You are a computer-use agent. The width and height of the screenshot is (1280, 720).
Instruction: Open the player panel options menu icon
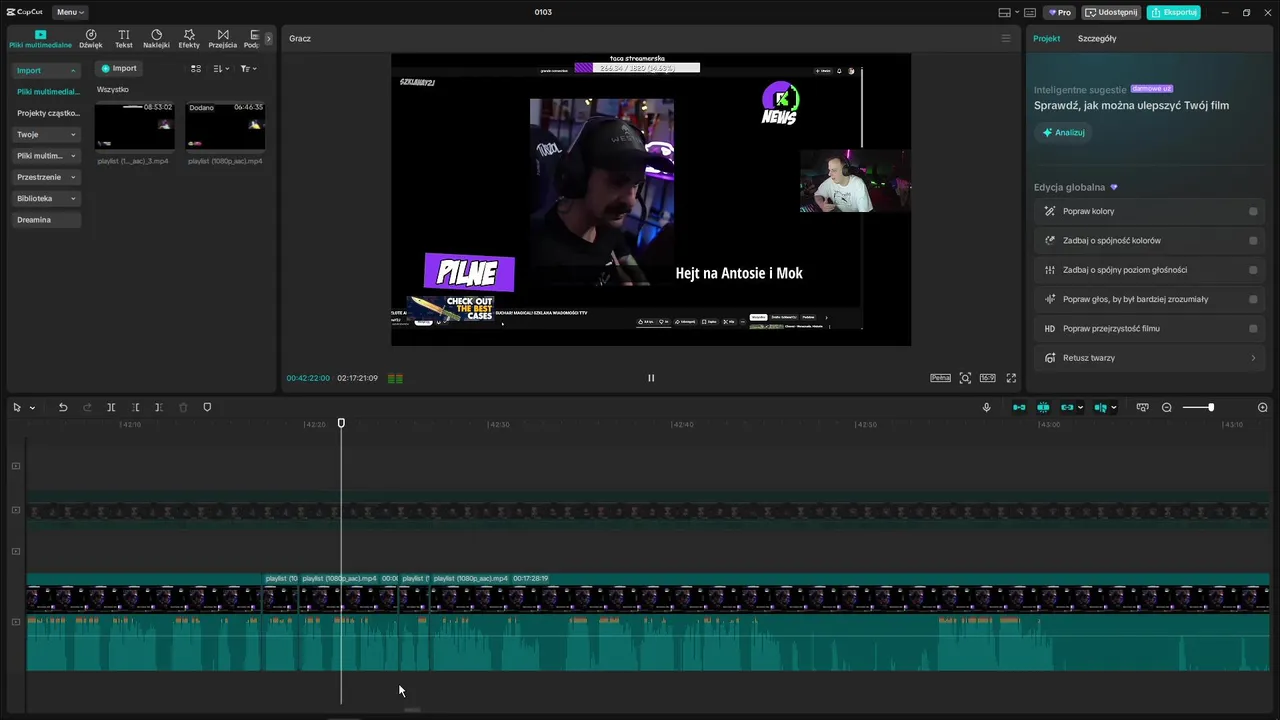(1006, 38)
